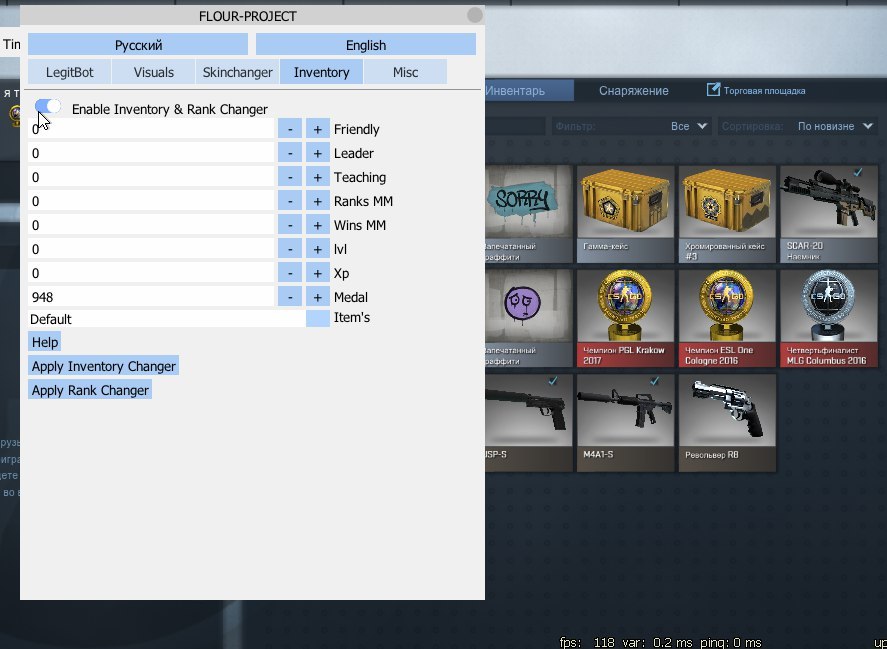This screenshot has height=649, width=887.
Task: Select the USP-S pistol item
Action: (528, 423)
